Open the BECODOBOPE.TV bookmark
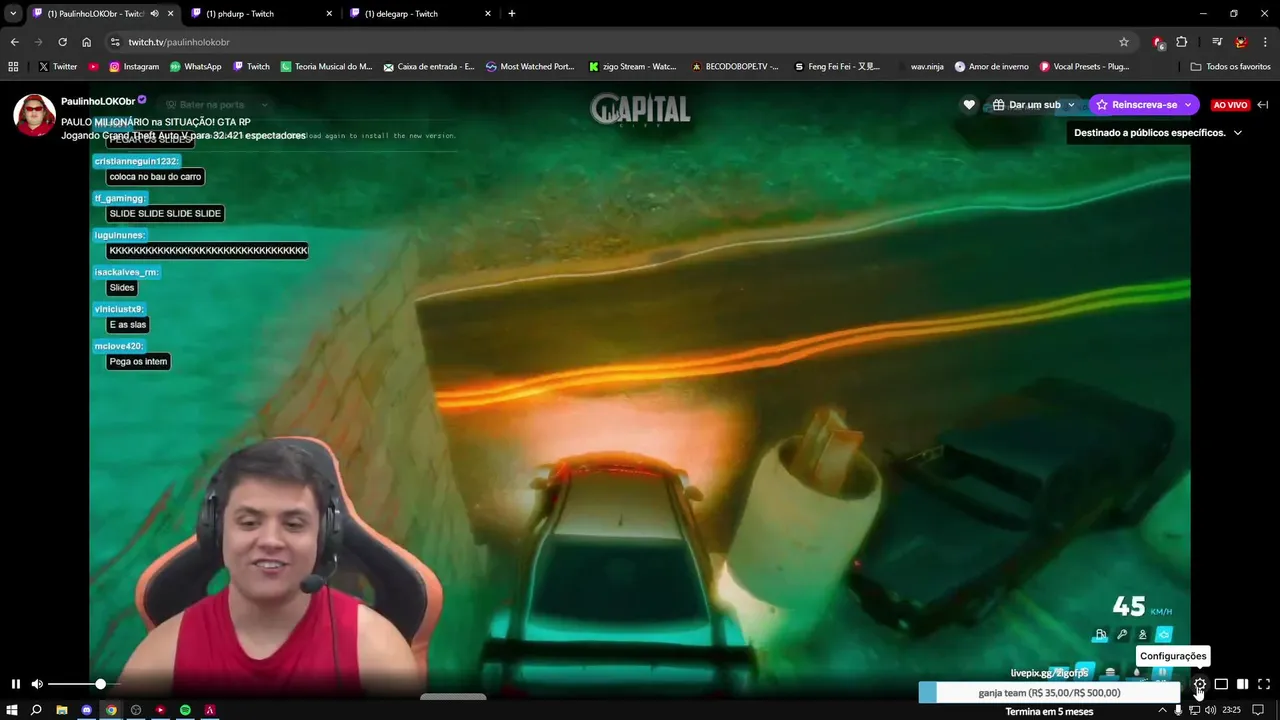This screenshot has width=1280, height=720. point(735,67)
